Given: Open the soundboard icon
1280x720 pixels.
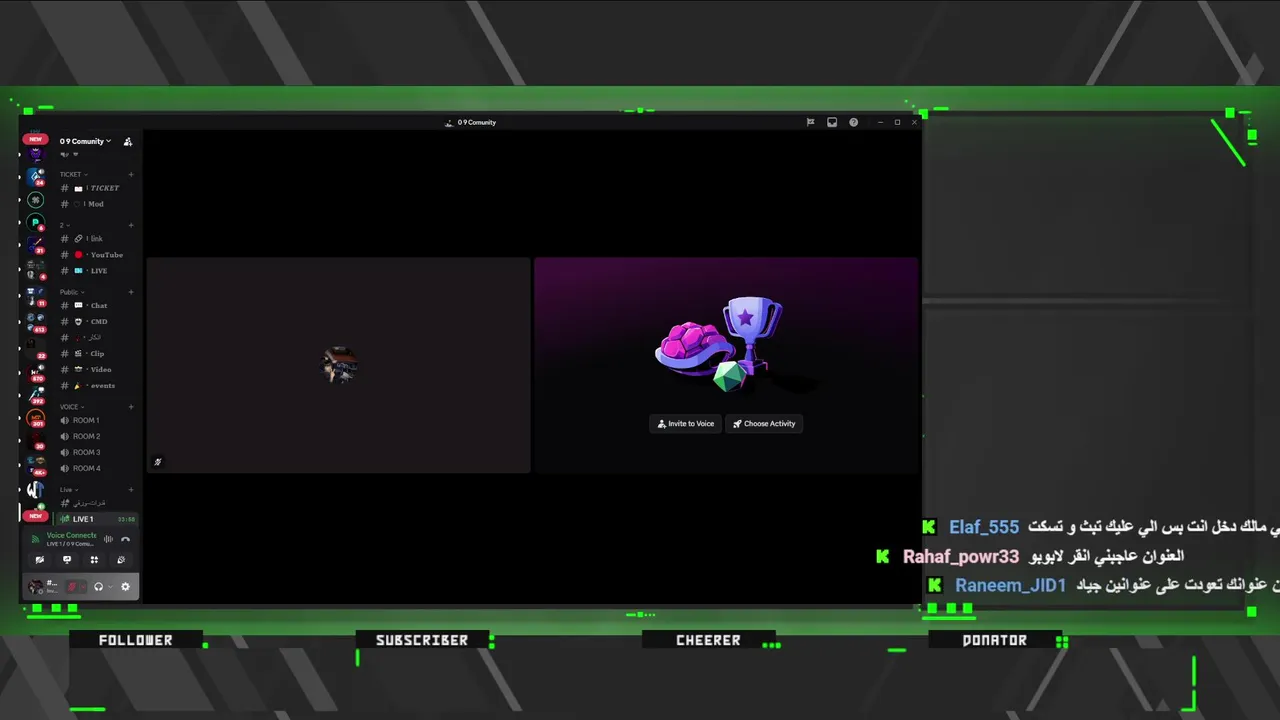Looking at the screenshot, I should click(121, 560).
